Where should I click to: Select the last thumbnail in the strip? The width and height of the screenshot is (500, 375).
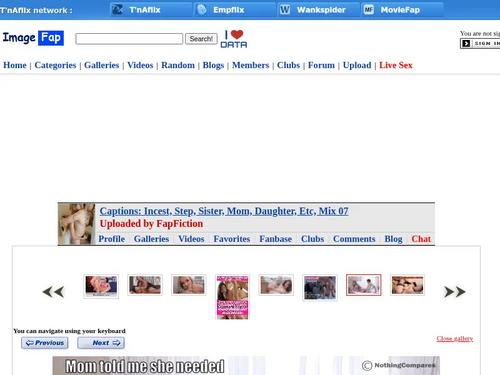point(407,285)
